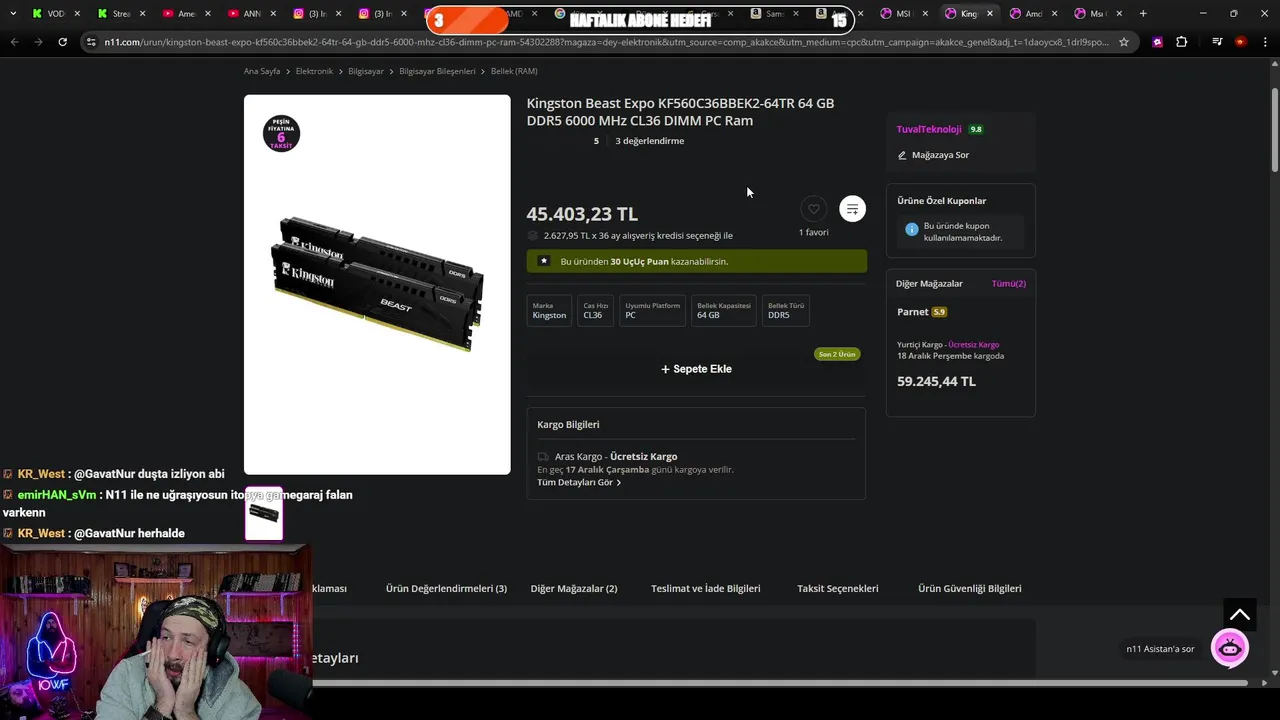Viewport: 1280px width, 720px height.
Task: Click the scroll-to-top arrow button
Action: [x=1240, y=615]
